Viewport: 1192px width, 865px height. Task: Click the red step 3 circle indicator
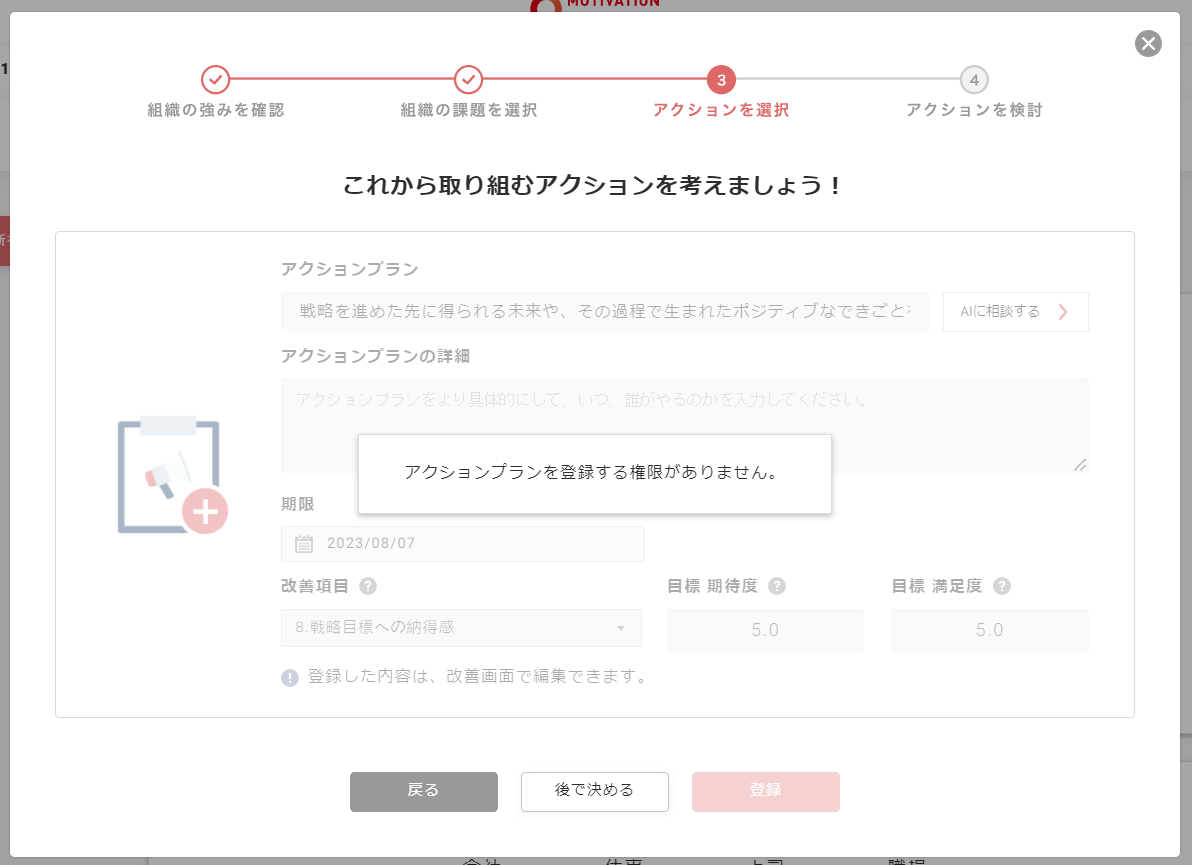722,78
